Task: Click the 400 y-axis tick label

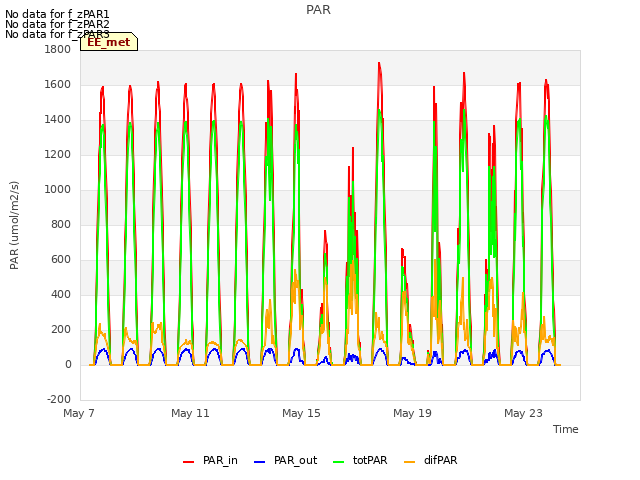Action: (x=61, y=295)
